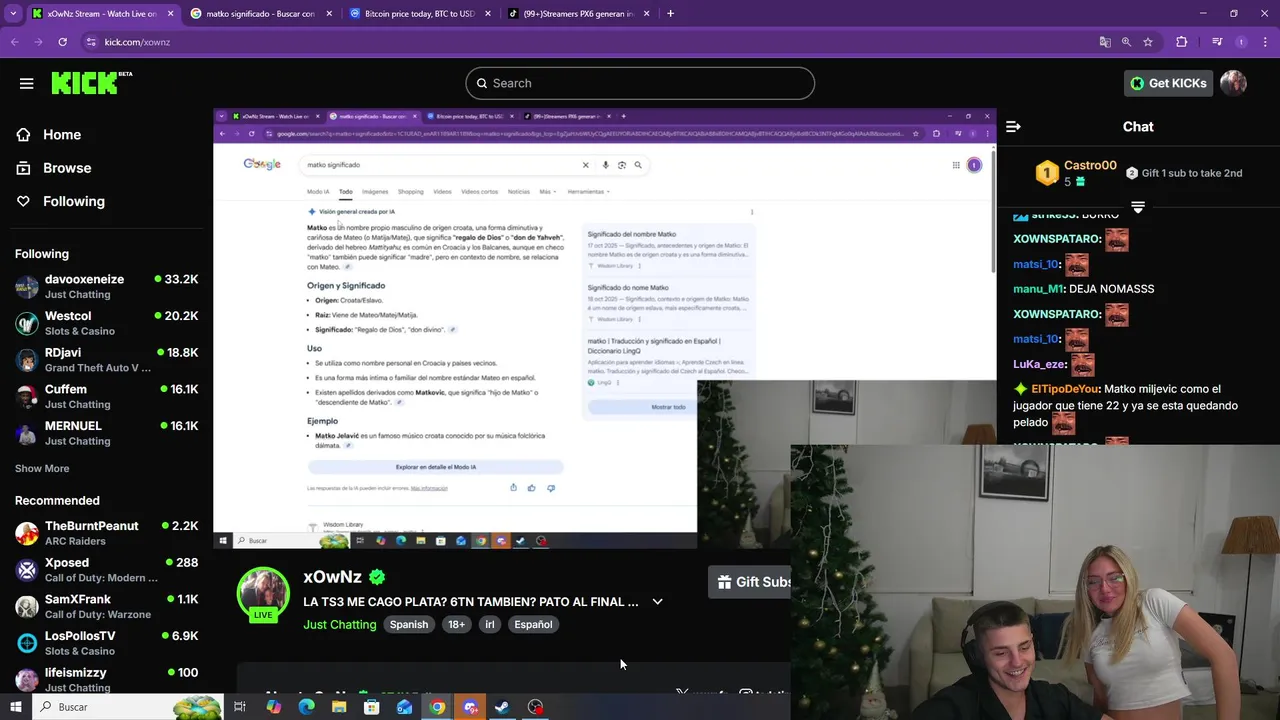Open TheBurntPeanut recommended channel
This screenshot has width=1280, height=720.
pos(106,533)
